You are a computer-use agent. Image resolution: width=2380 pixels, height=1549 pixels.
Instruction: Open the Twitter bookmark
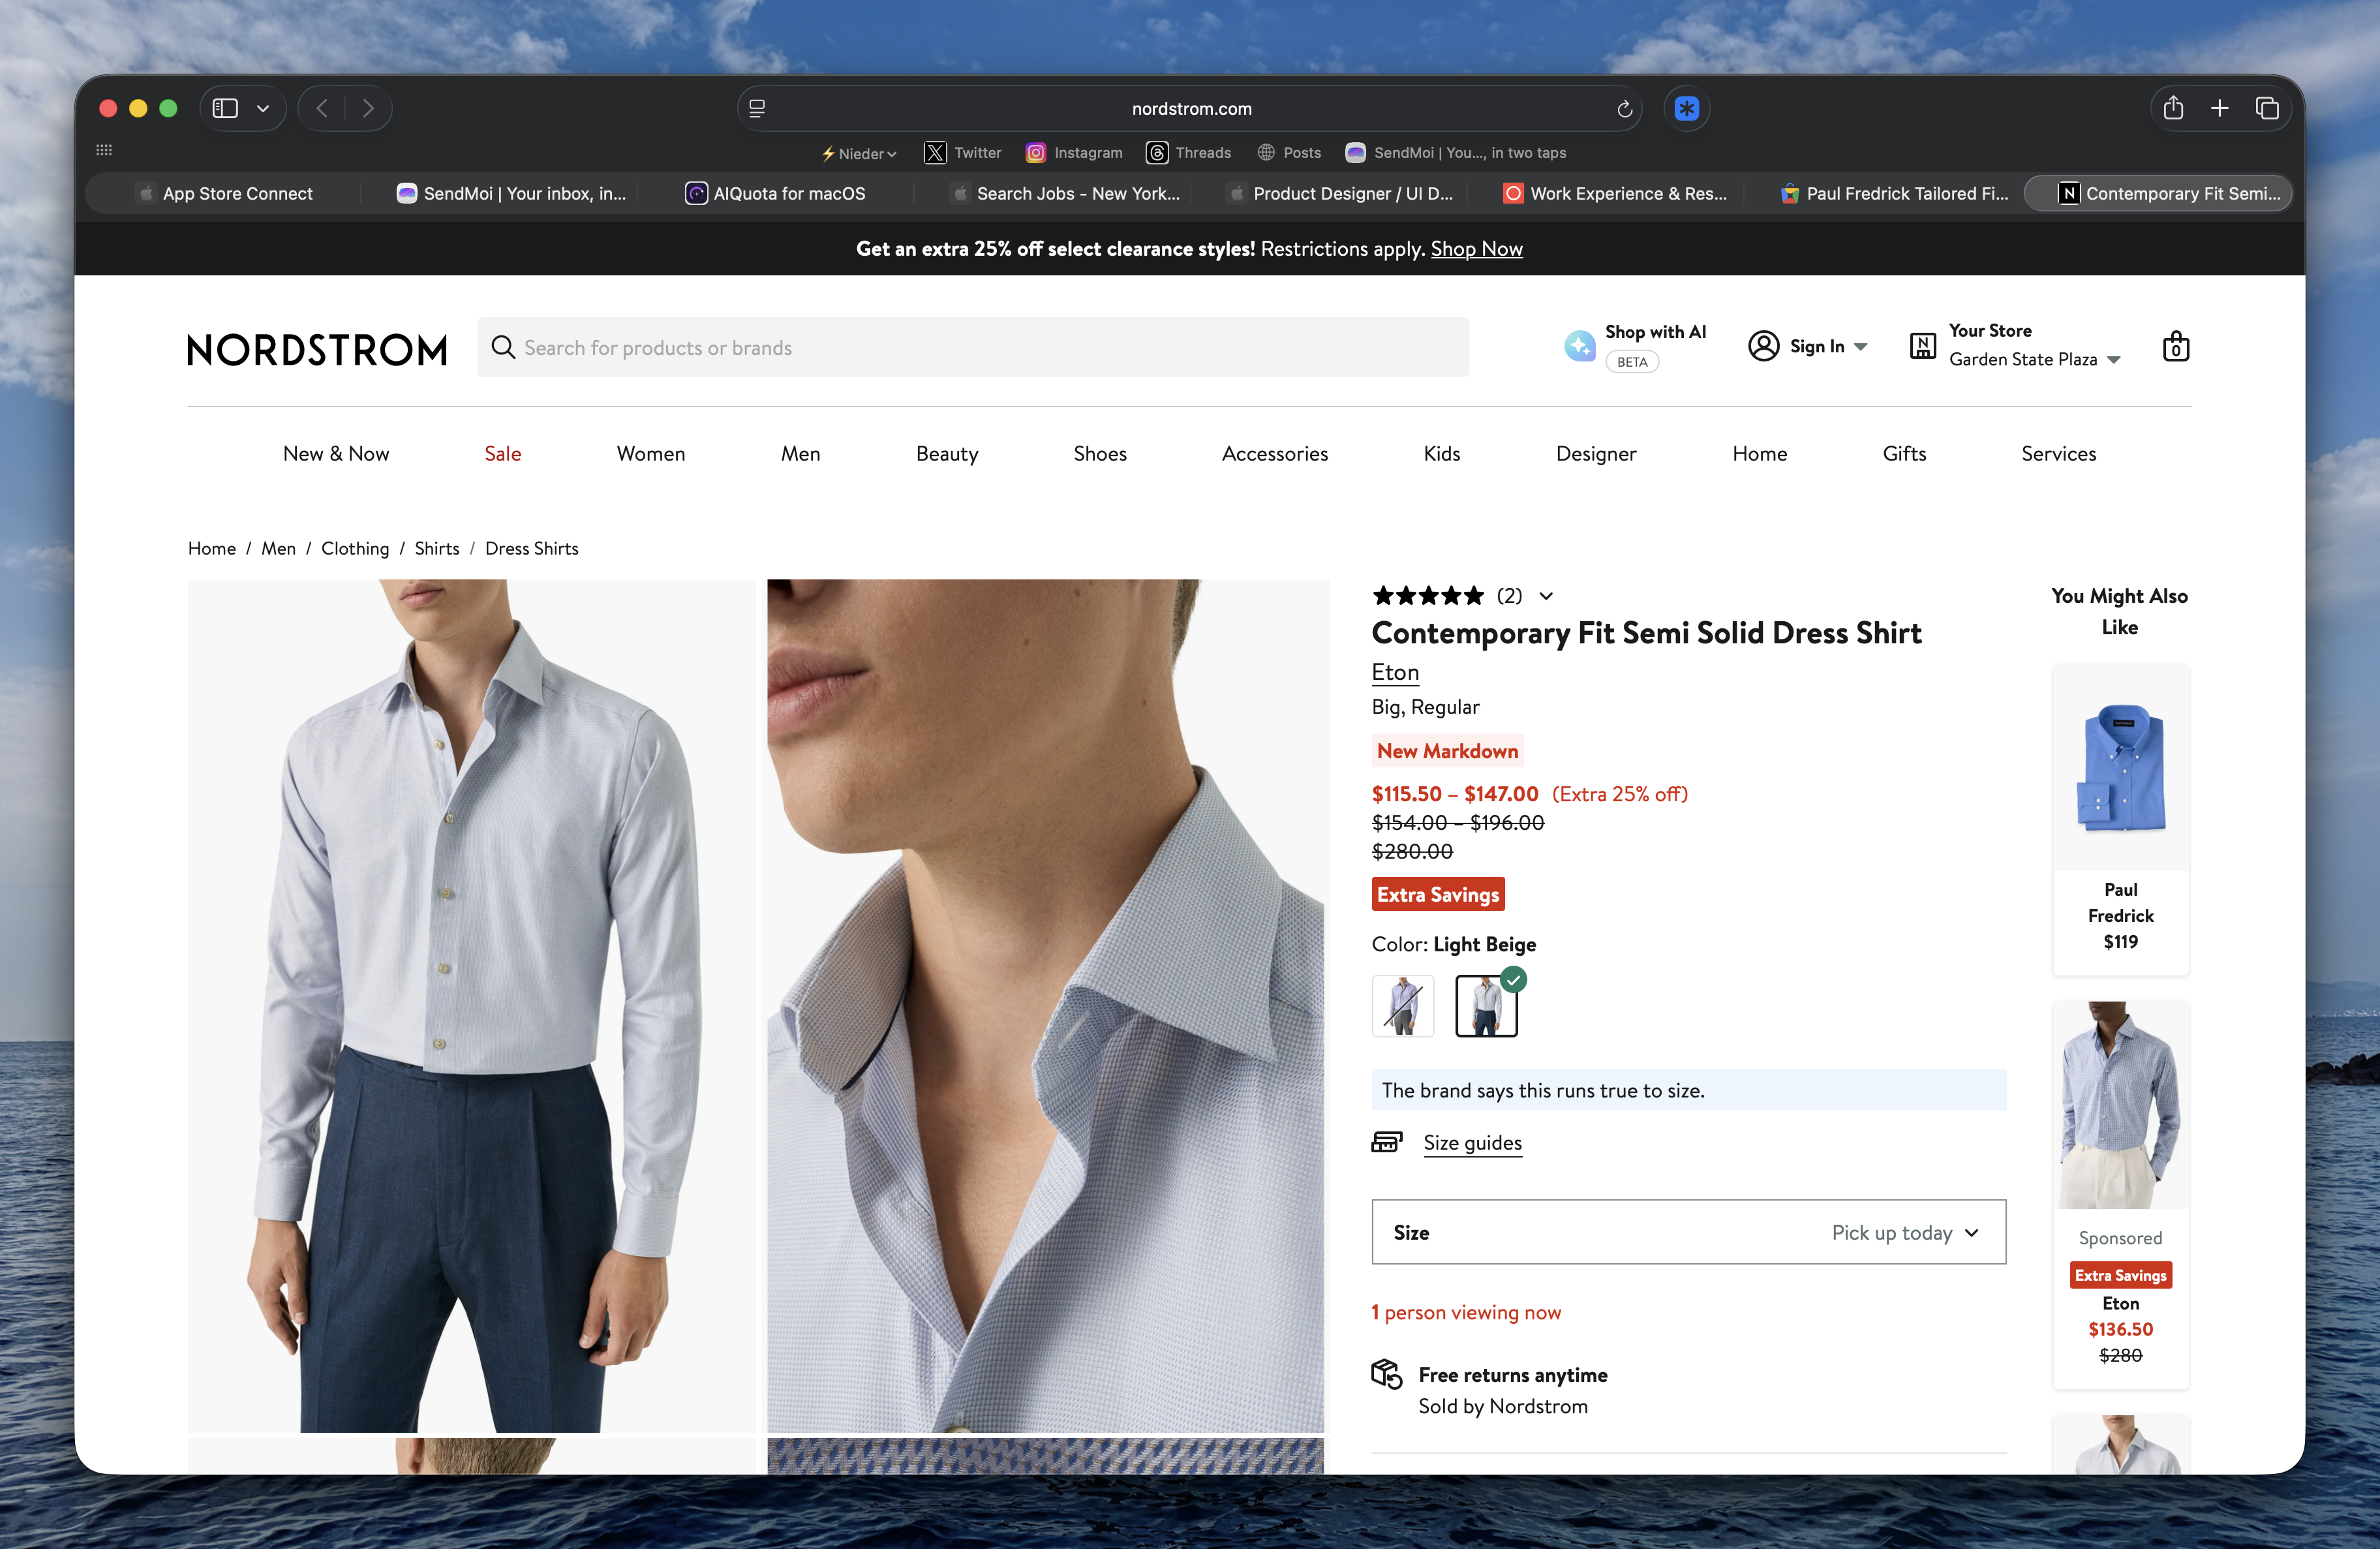click(x=962, y=153)
